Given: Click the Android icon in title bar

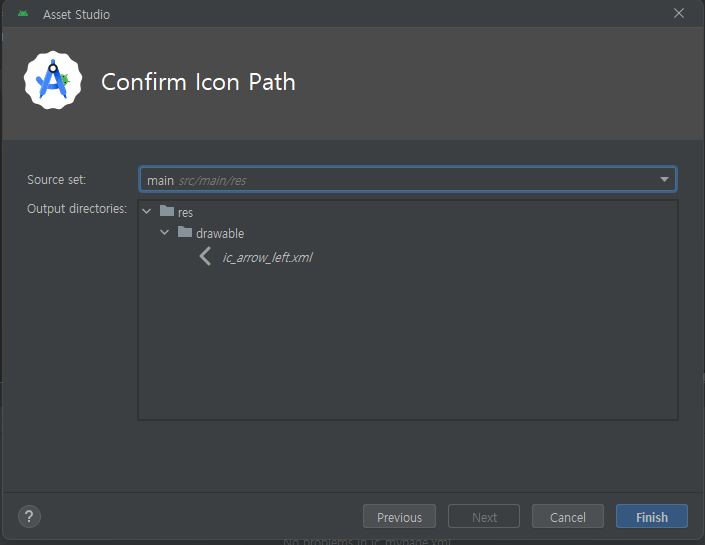Looking at the screenshot, I should [23, 14].
